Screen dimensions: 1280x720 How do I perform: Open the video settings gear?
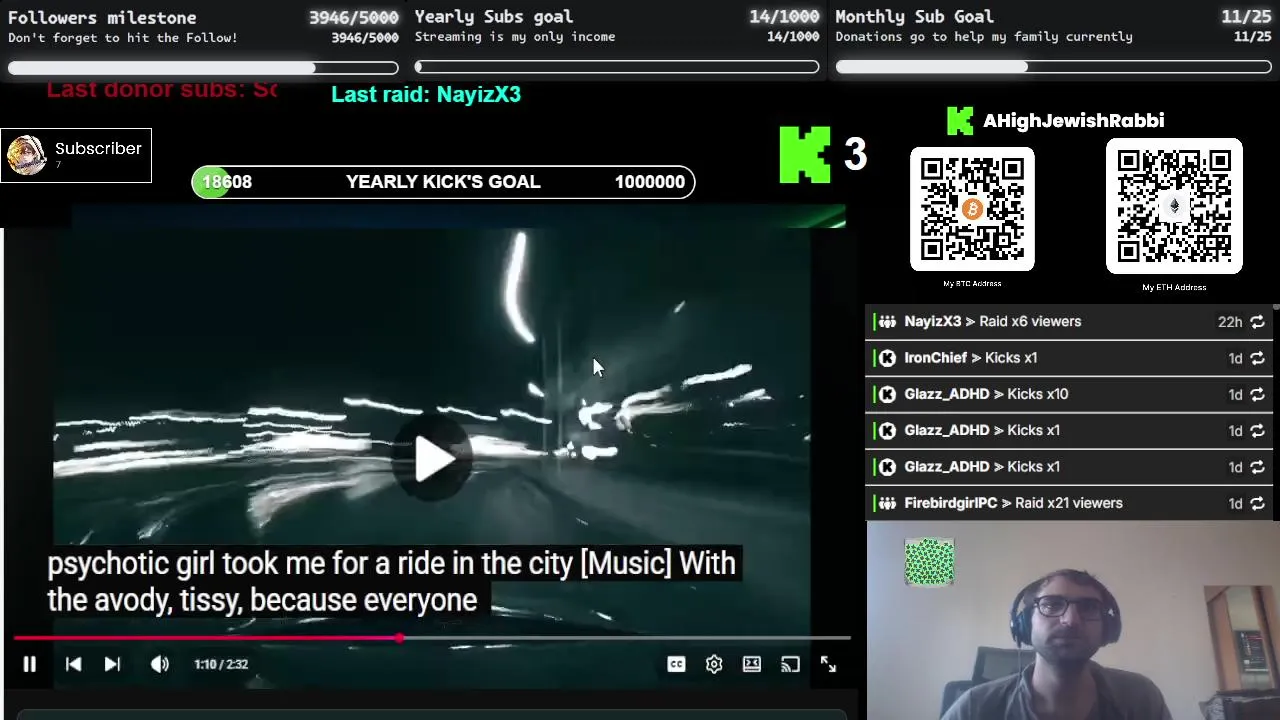(x=714, y=664)
